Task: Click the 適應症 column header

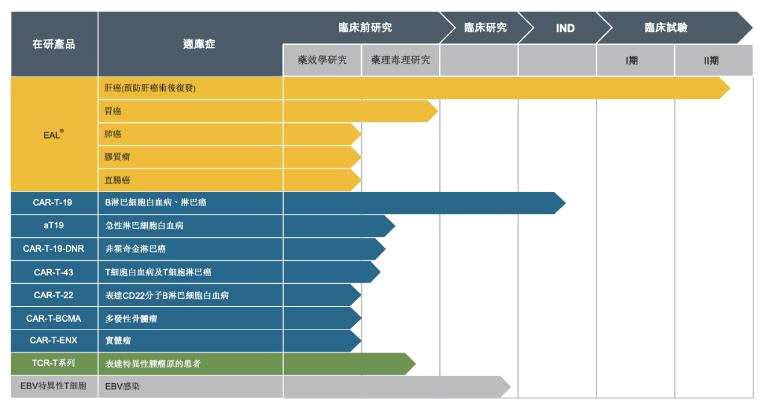Action: coord(190,44)
